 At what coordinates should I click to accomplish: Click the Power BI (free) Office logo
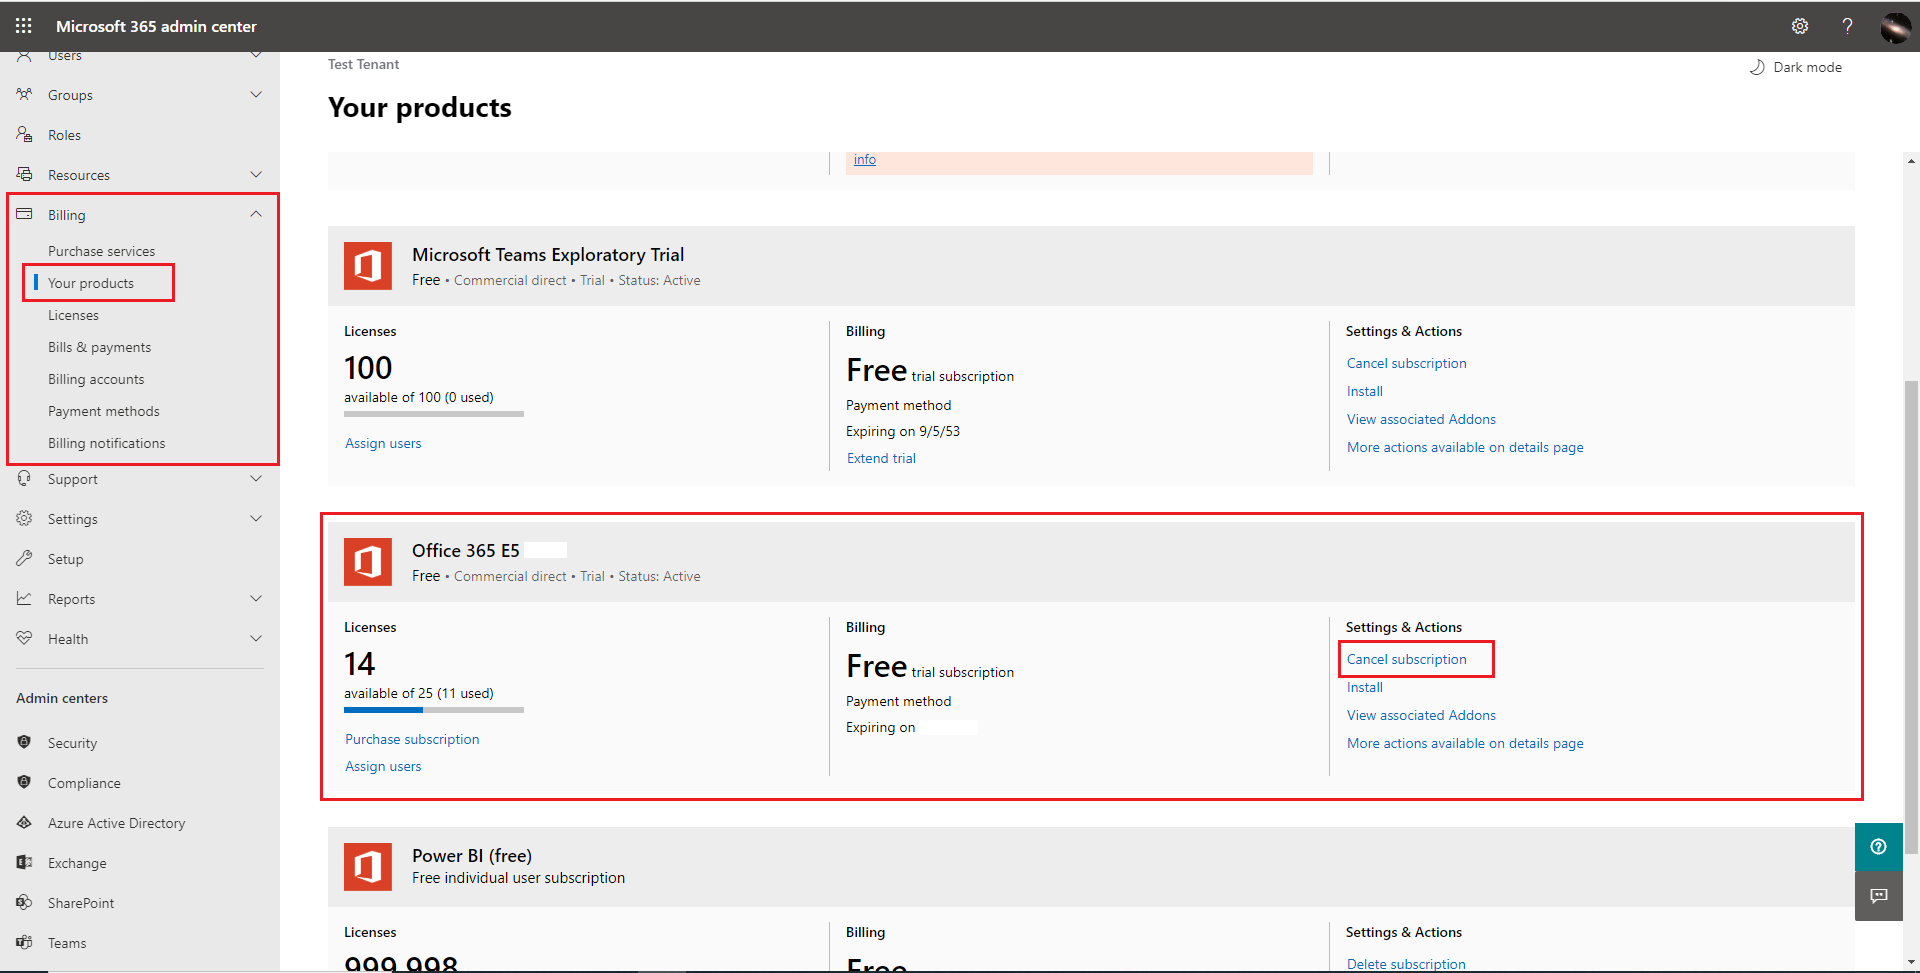click(368, 867)
